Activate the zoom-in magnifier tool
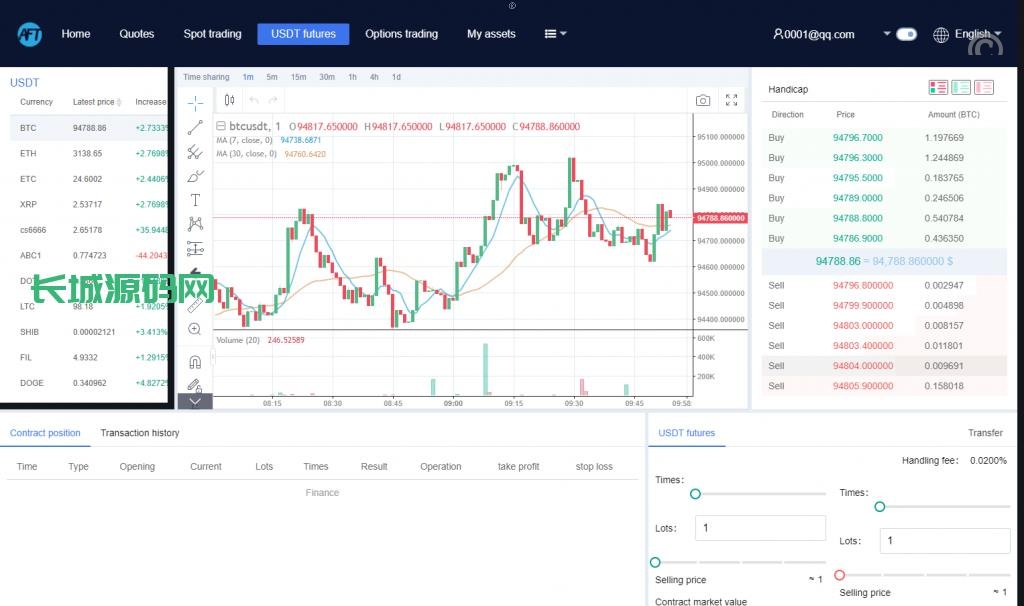 (195, 329)
